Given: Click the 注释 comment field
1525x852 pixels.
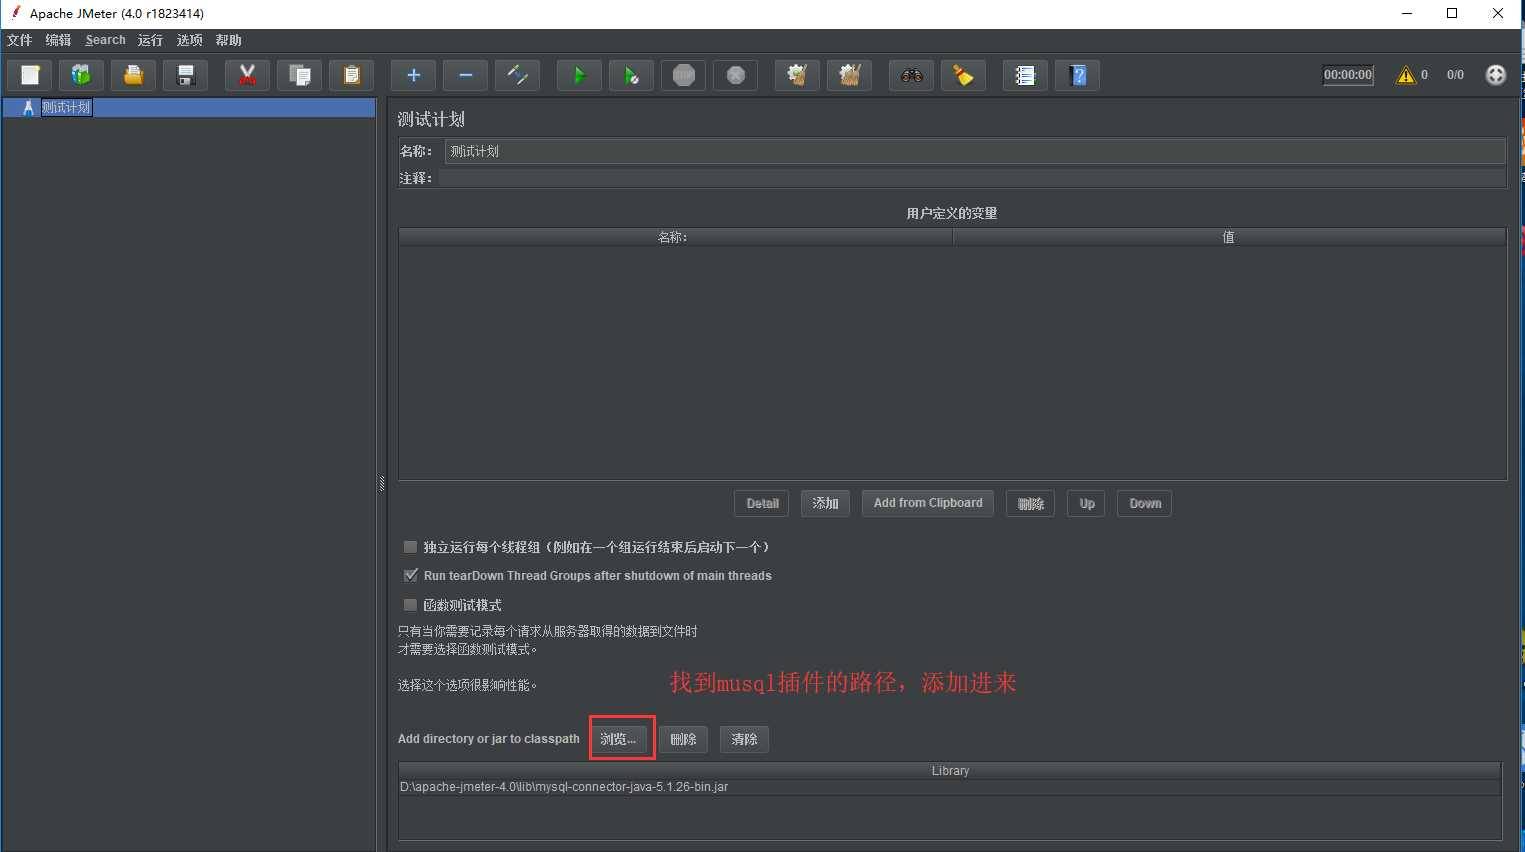Looking at the screenshot, I should coord(972,178).
